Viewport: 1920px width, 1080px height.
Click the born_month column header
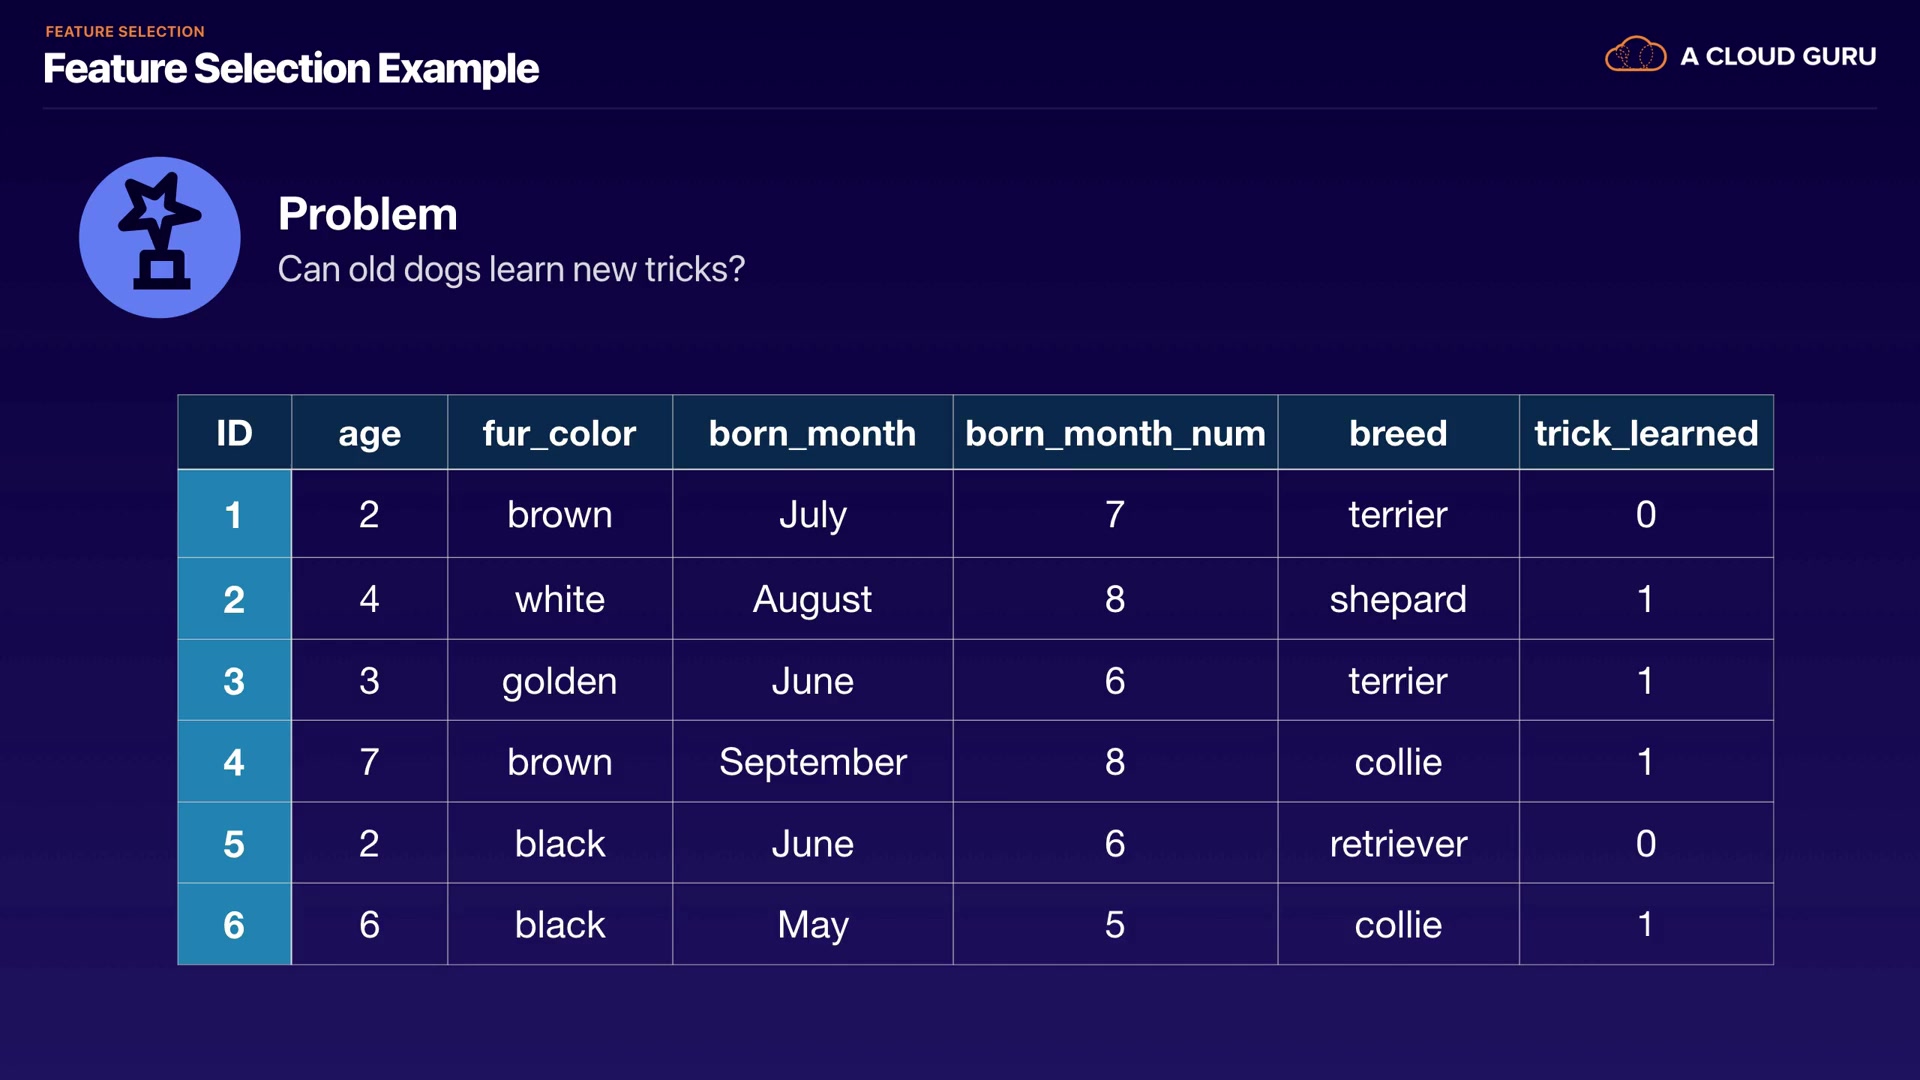point(812,433)
